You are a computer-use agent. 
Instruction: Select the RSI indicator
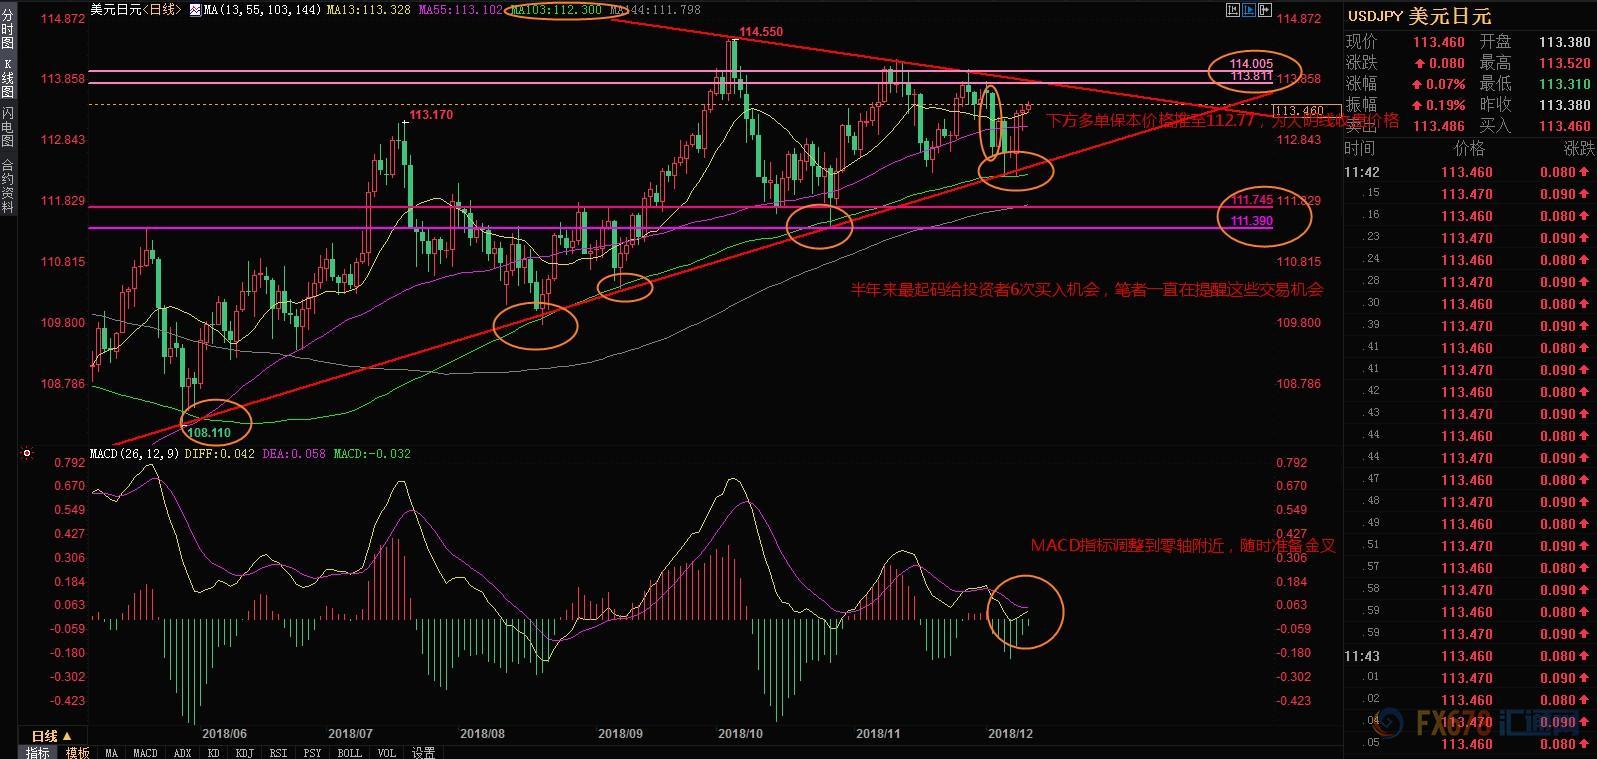point(278,752)
